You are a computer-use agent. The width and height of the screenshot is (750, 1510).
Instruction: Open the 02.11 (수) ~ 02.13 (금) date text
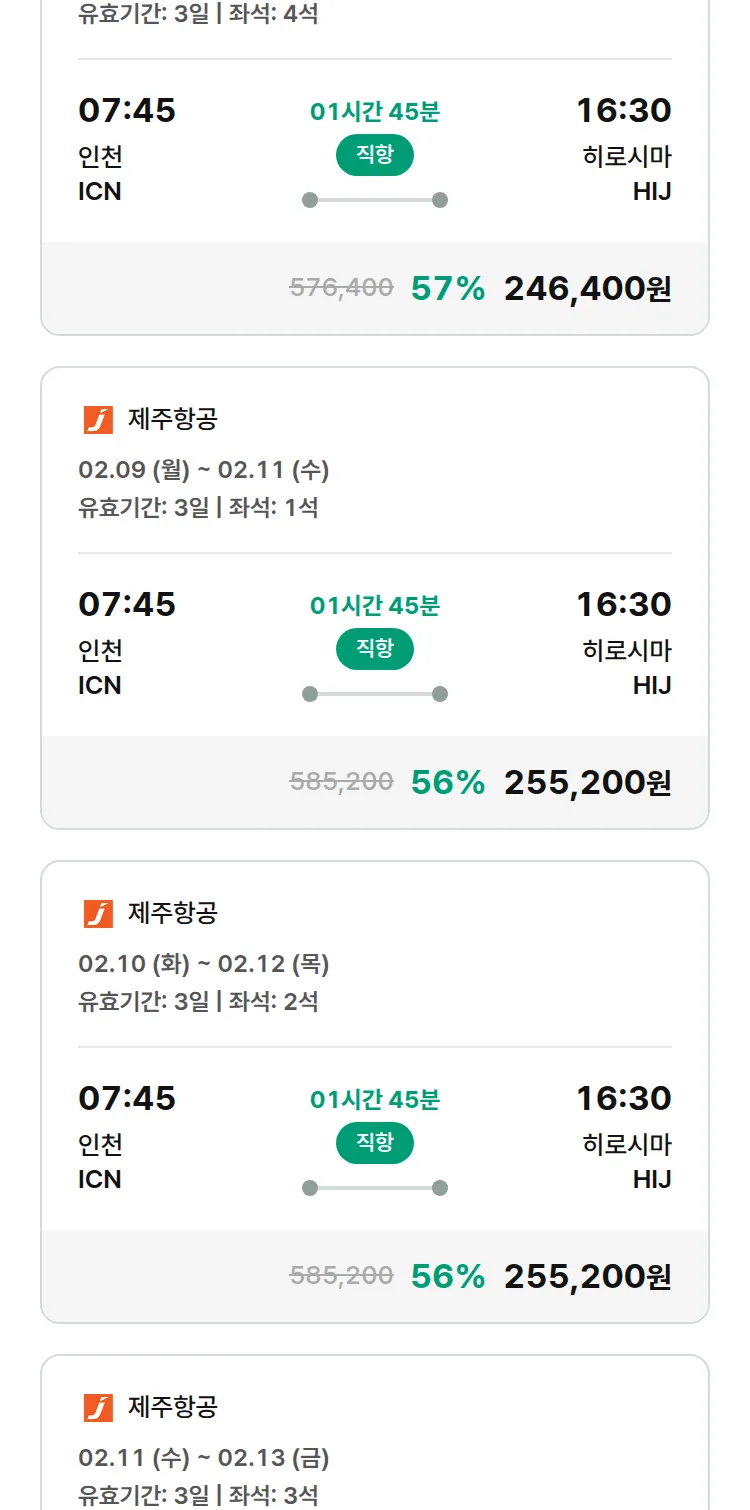(x=204, y=1458)
